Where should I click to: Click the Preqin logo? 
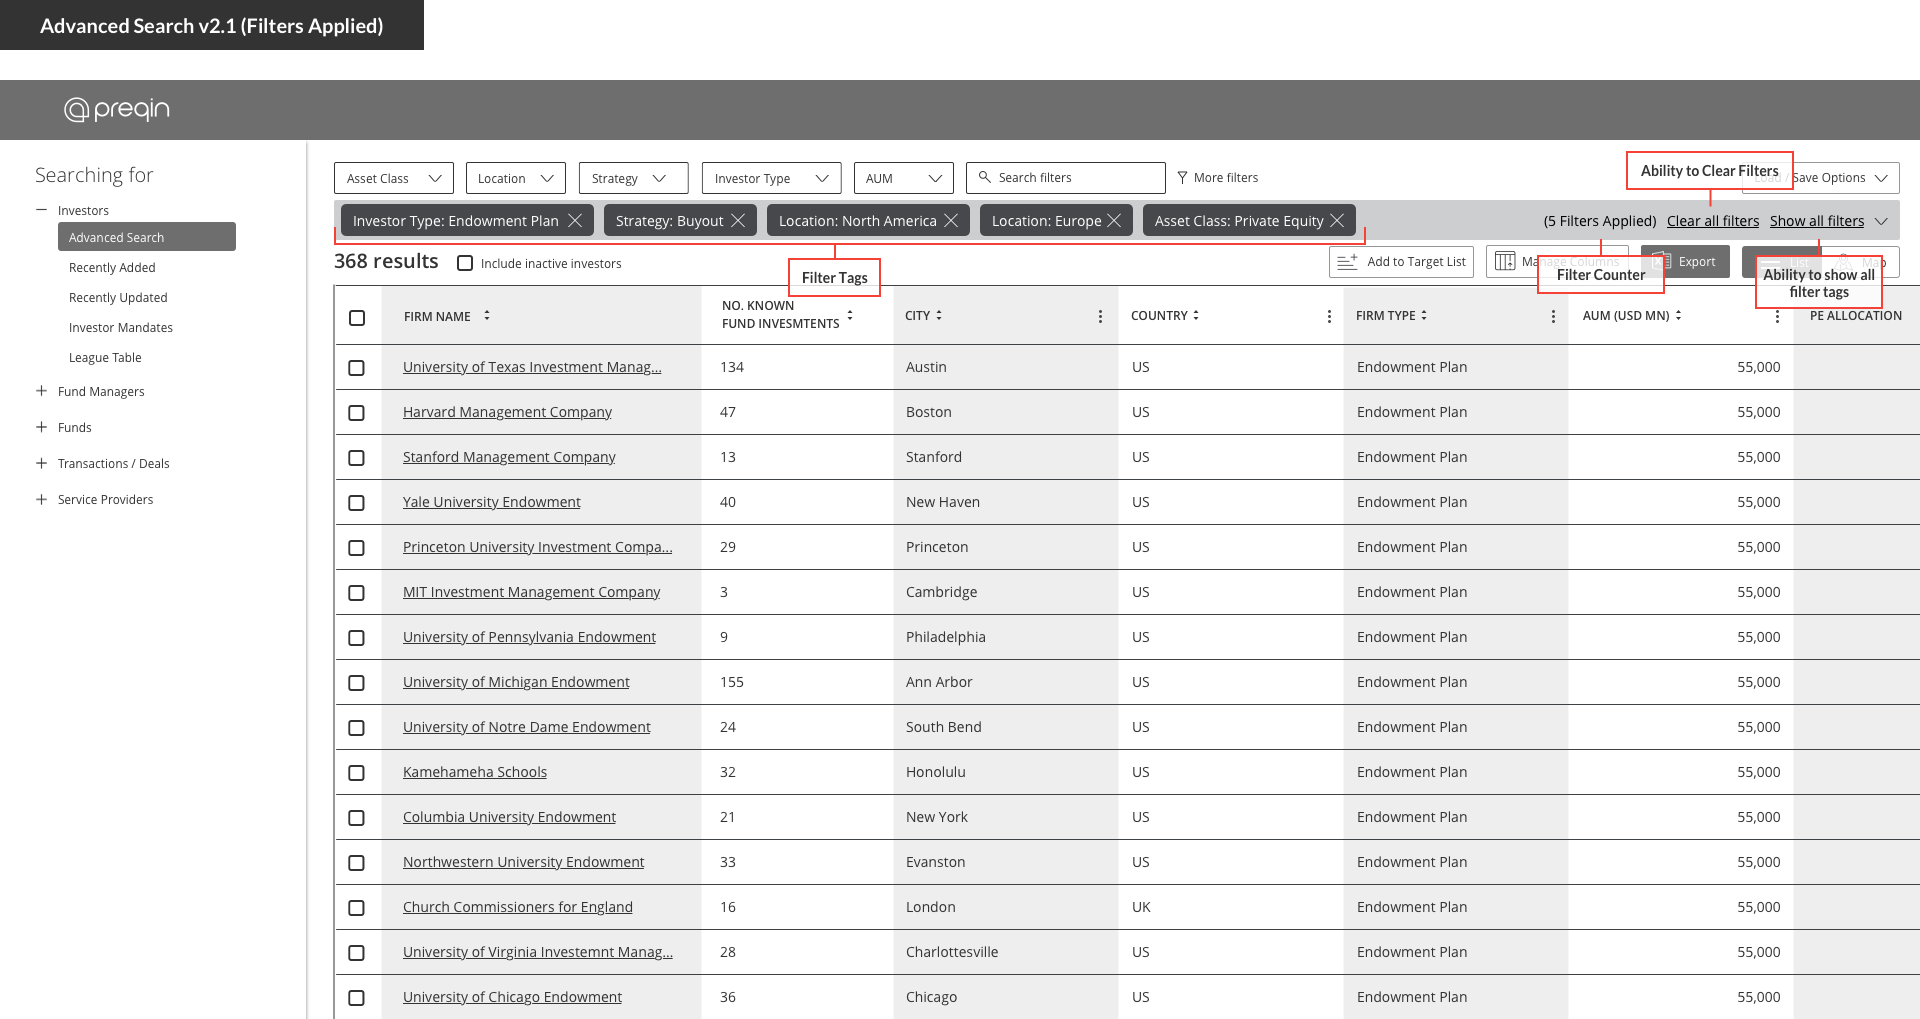[x=116, y=109]
